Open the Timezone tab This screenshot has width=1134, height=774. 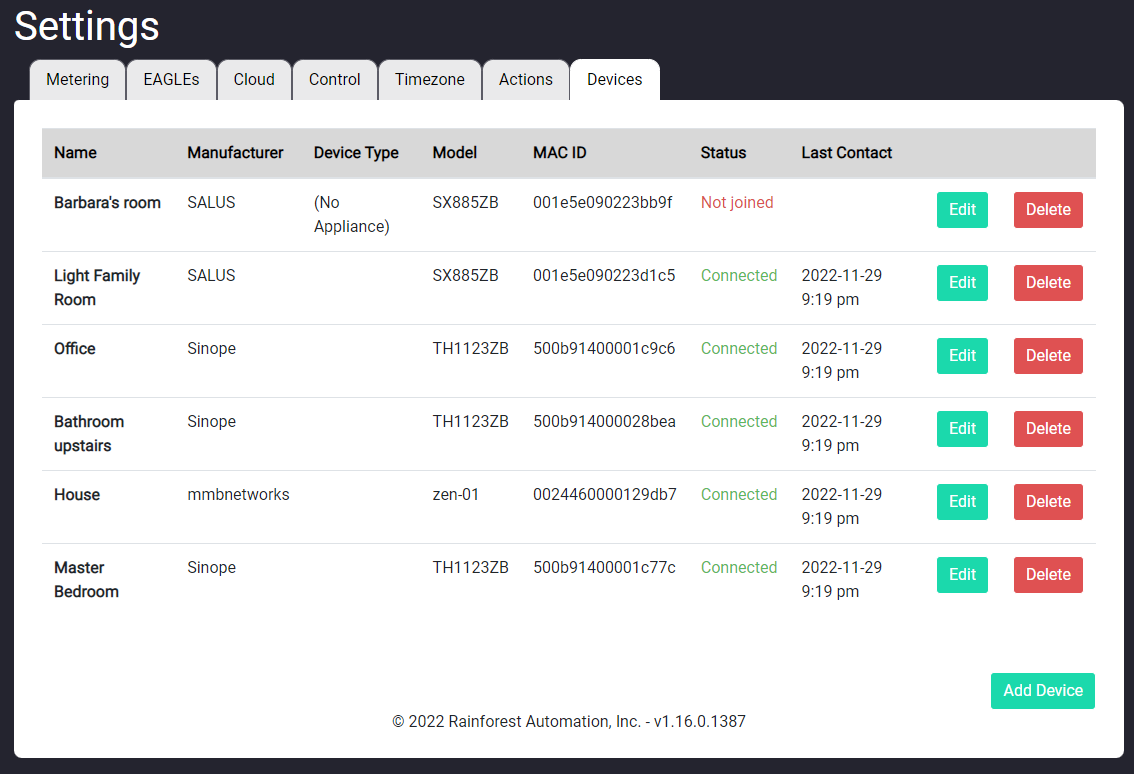(430, 80)
